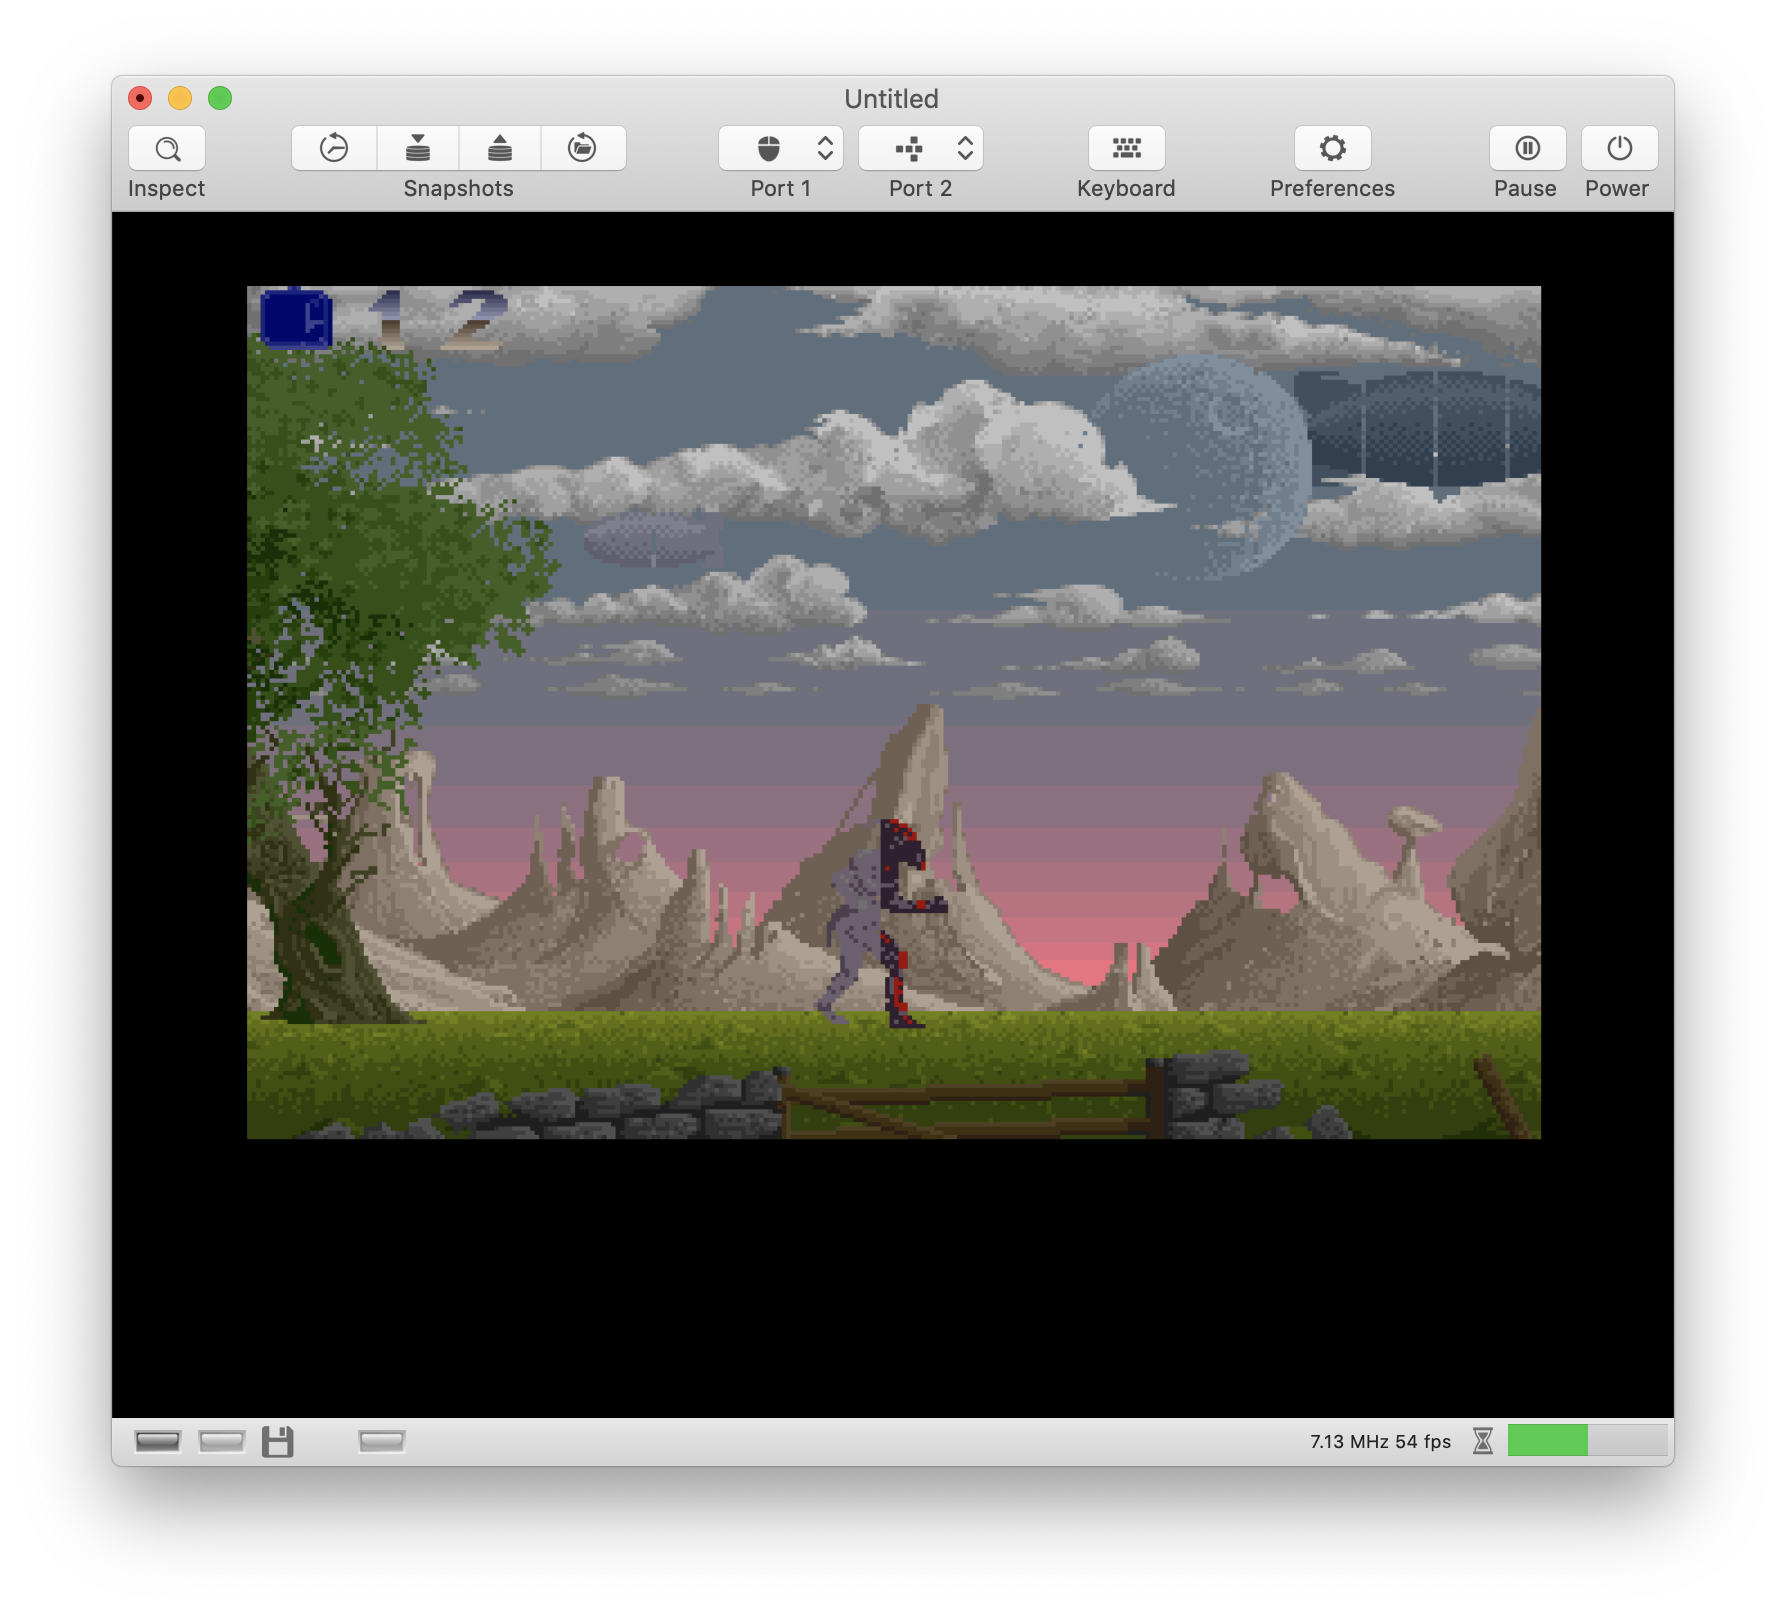Click the "7.13 MHz 54 fps" speed readout
The image size is (1786, 1614).
(1380, 1441)
